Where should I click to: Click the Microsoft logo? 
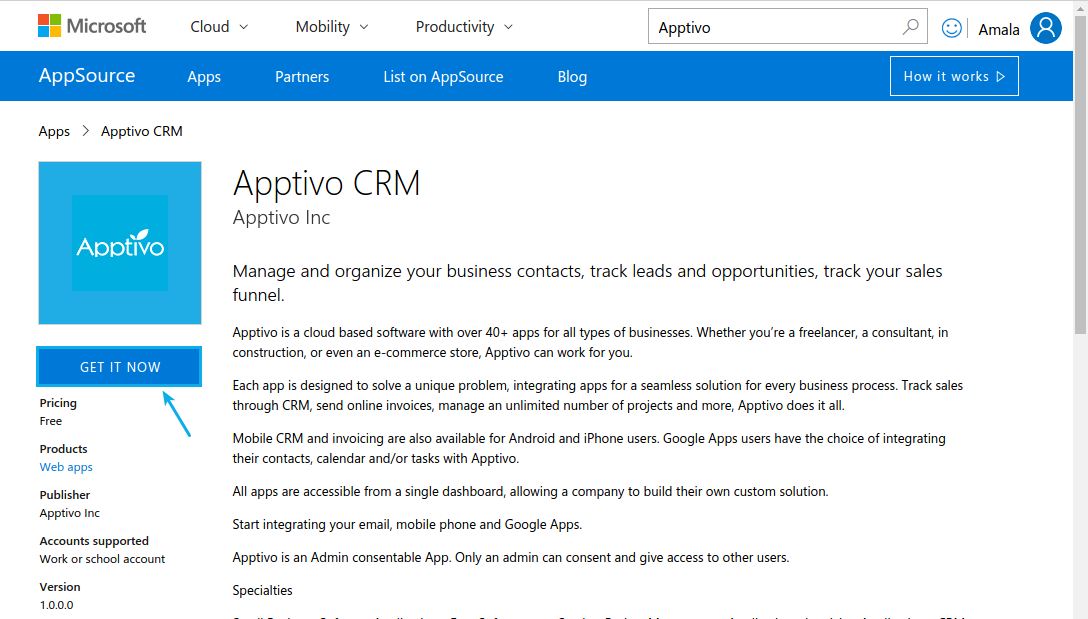[x=92, y=26]
